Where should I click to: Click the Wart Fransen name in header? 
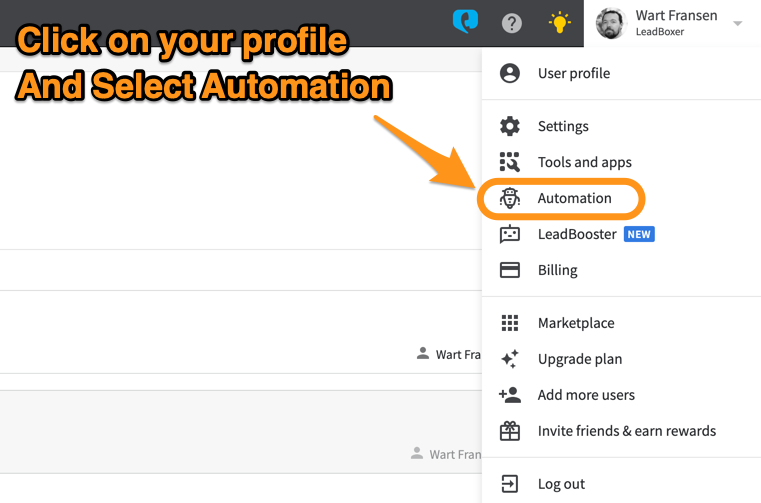pos(677,16)
